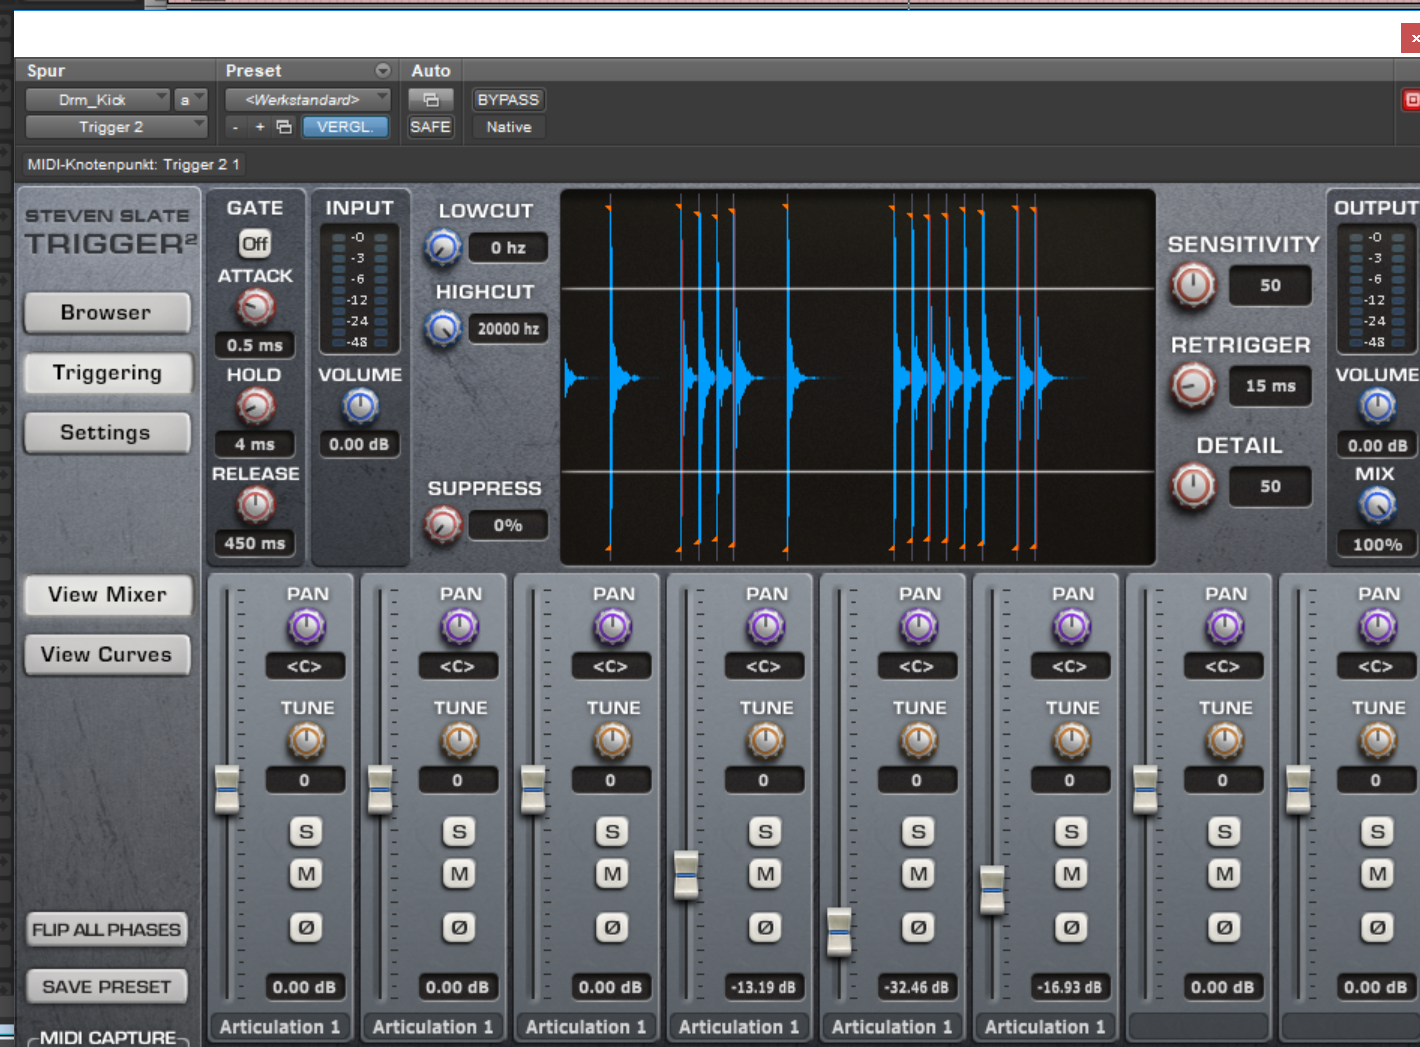Switch to the Triggering page
The image size is (1420, 1047).
pos(106,373)
